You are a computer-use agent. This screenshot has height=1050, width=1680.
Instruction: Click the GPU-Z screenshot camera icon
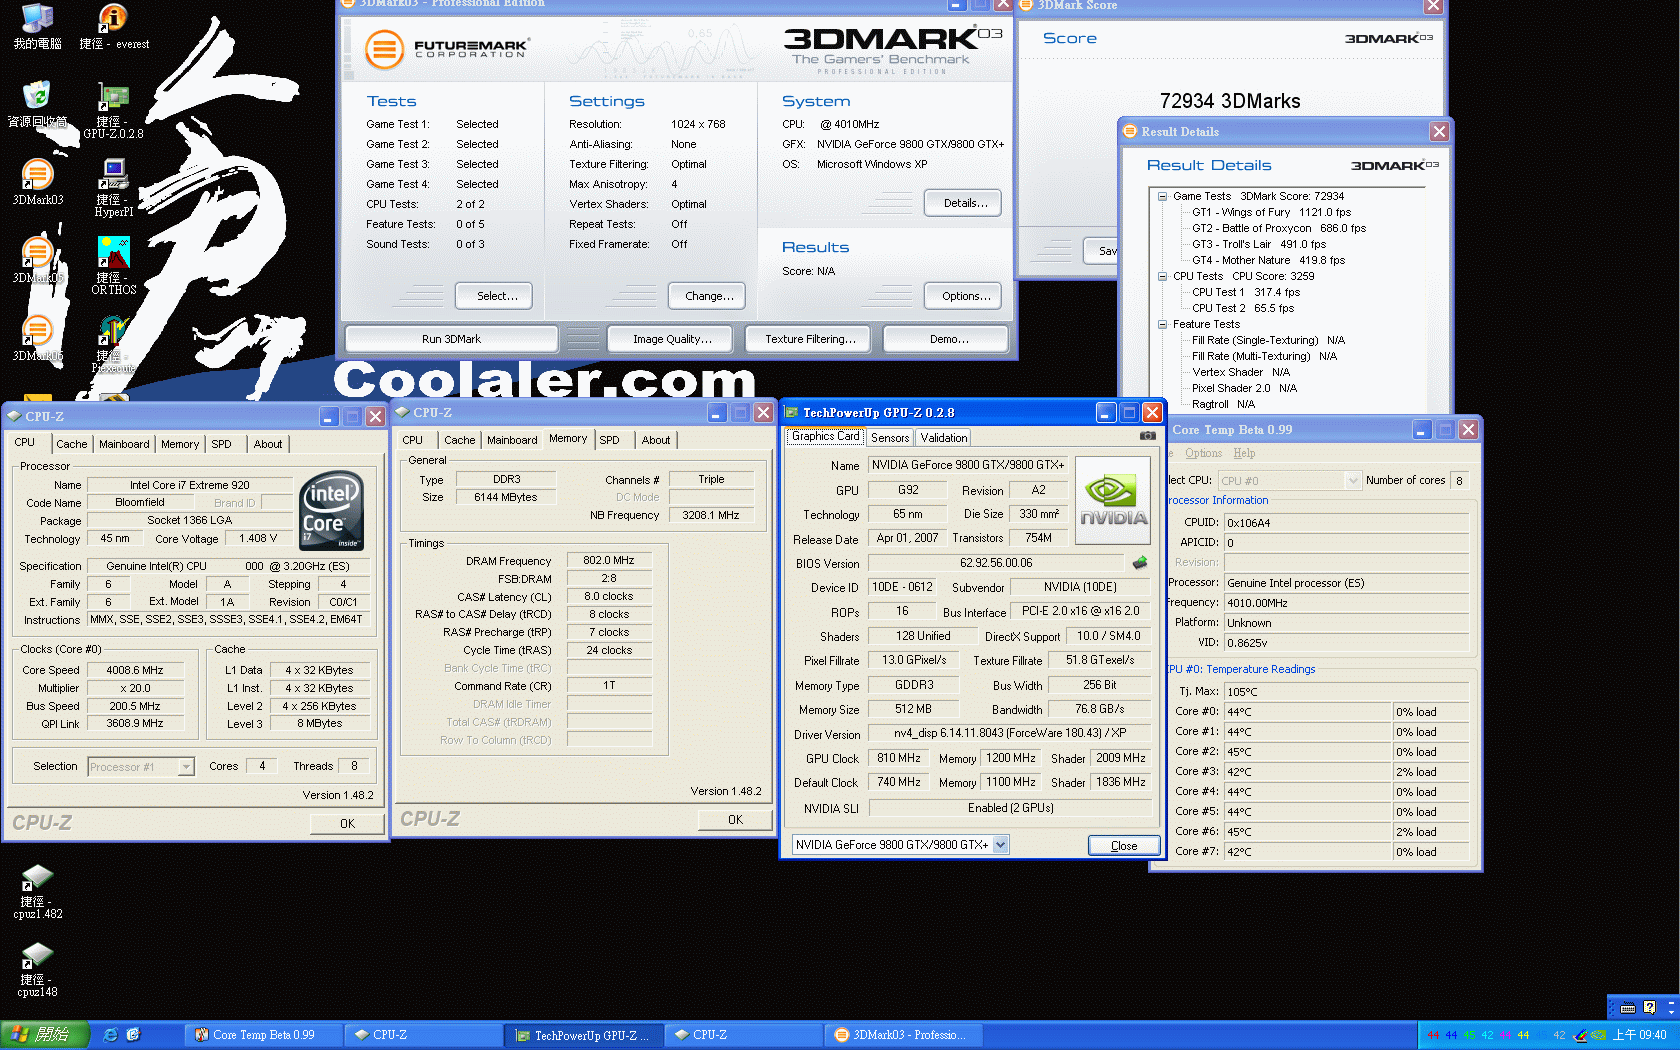[1147, 436]
